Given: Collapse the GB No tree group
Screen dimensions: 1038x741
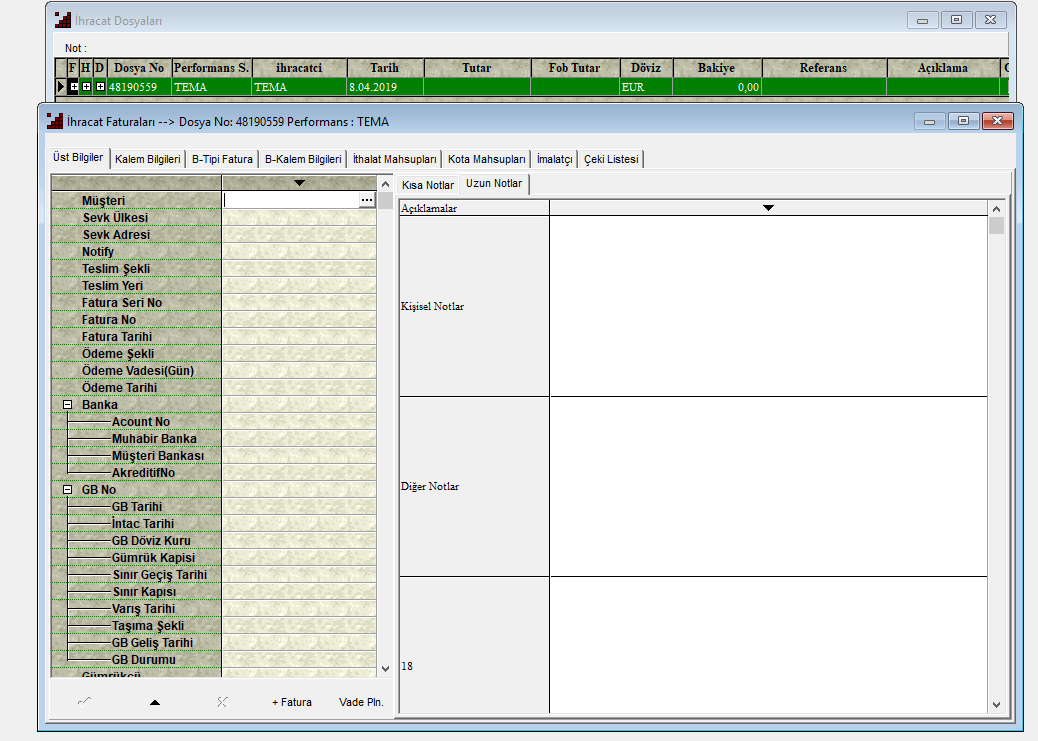Looking at the screenshot, I should coord(68,490).
